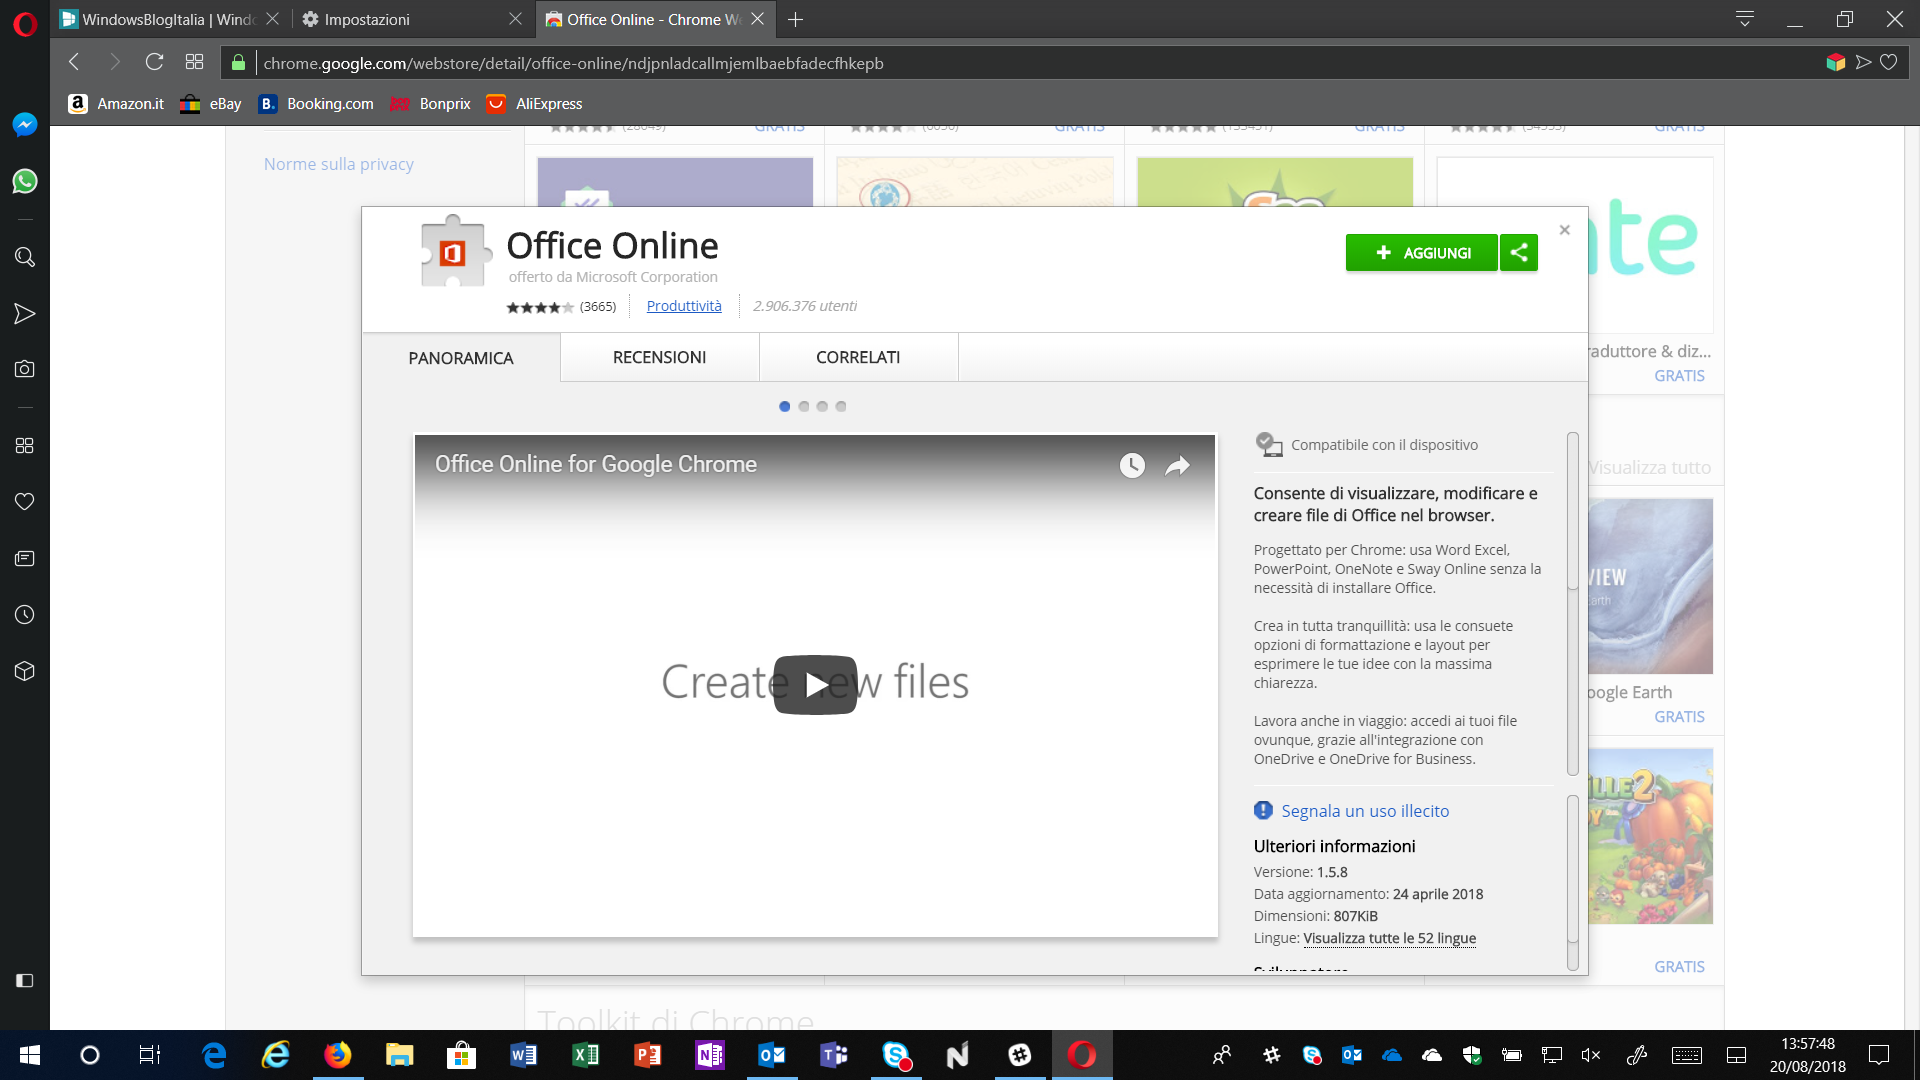This screenshot has height=1080, width=1920.
Task: Open Messenger in Opera sidebar
Action: coord(25,124)
